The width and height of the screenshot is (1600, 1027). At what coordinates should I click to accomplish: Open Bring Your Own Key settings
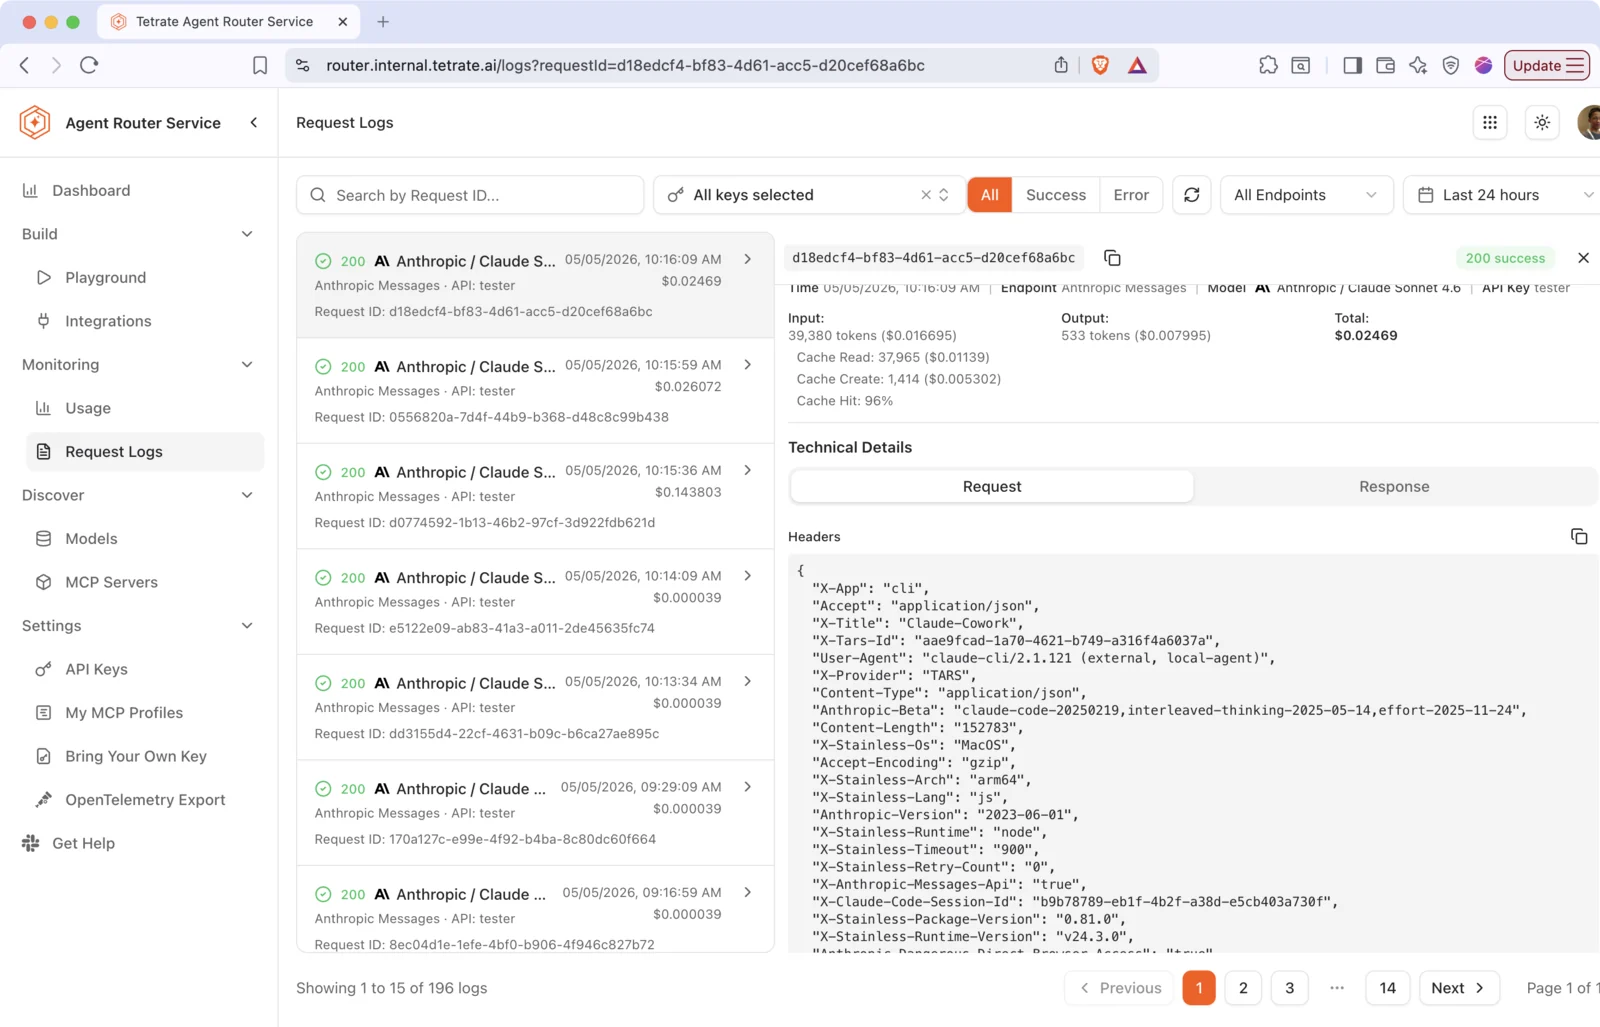(x=136, y=756)
